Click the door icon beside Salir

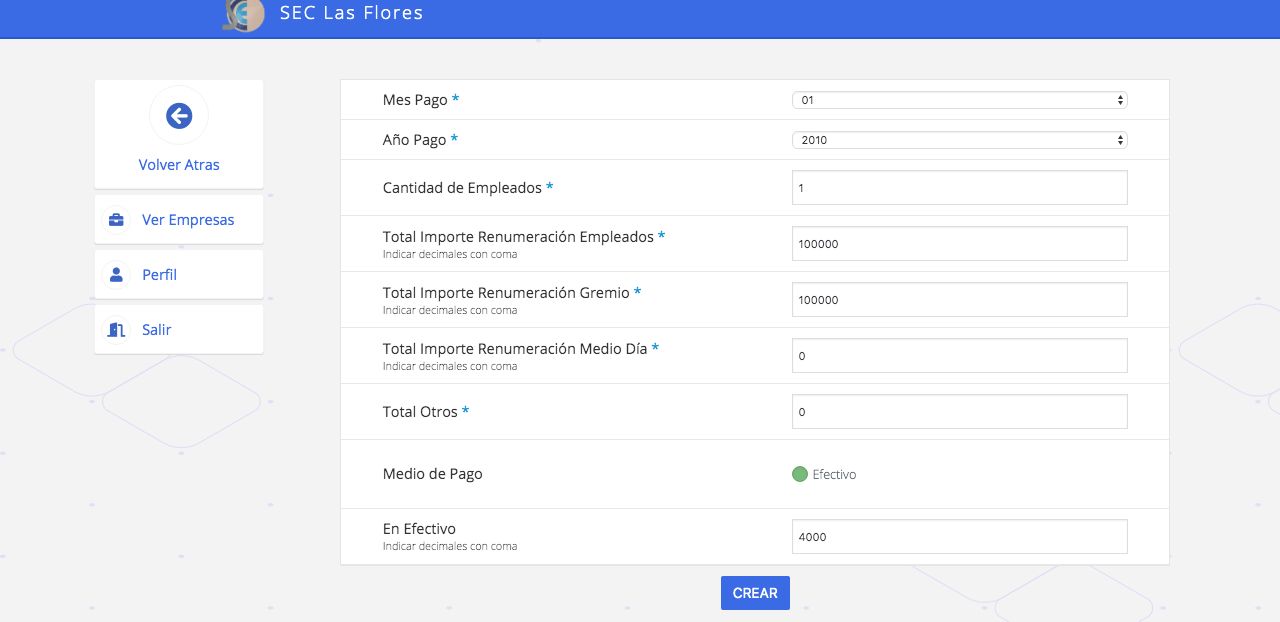click(117, 330)
